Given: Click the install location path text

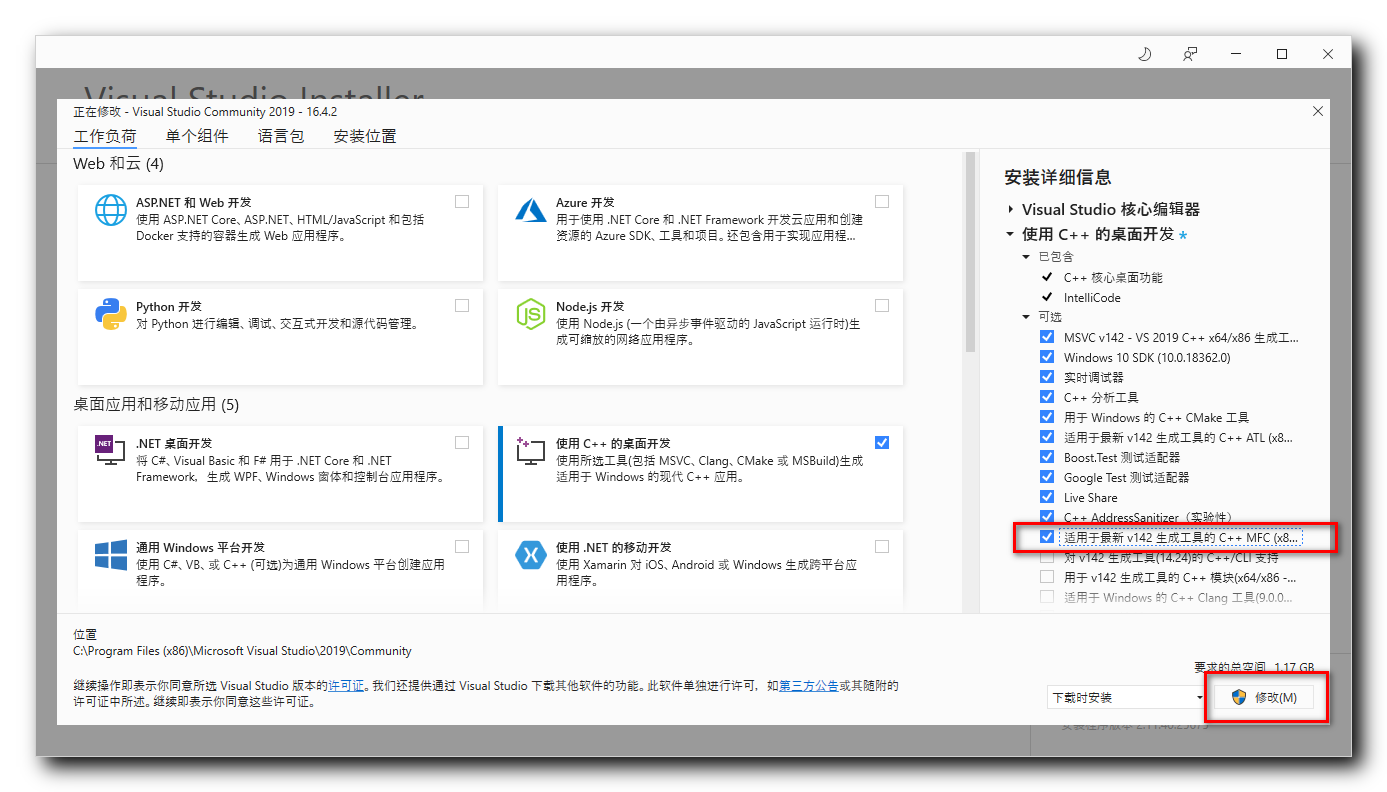Looking at the screenshot, I should coord(242,651).
